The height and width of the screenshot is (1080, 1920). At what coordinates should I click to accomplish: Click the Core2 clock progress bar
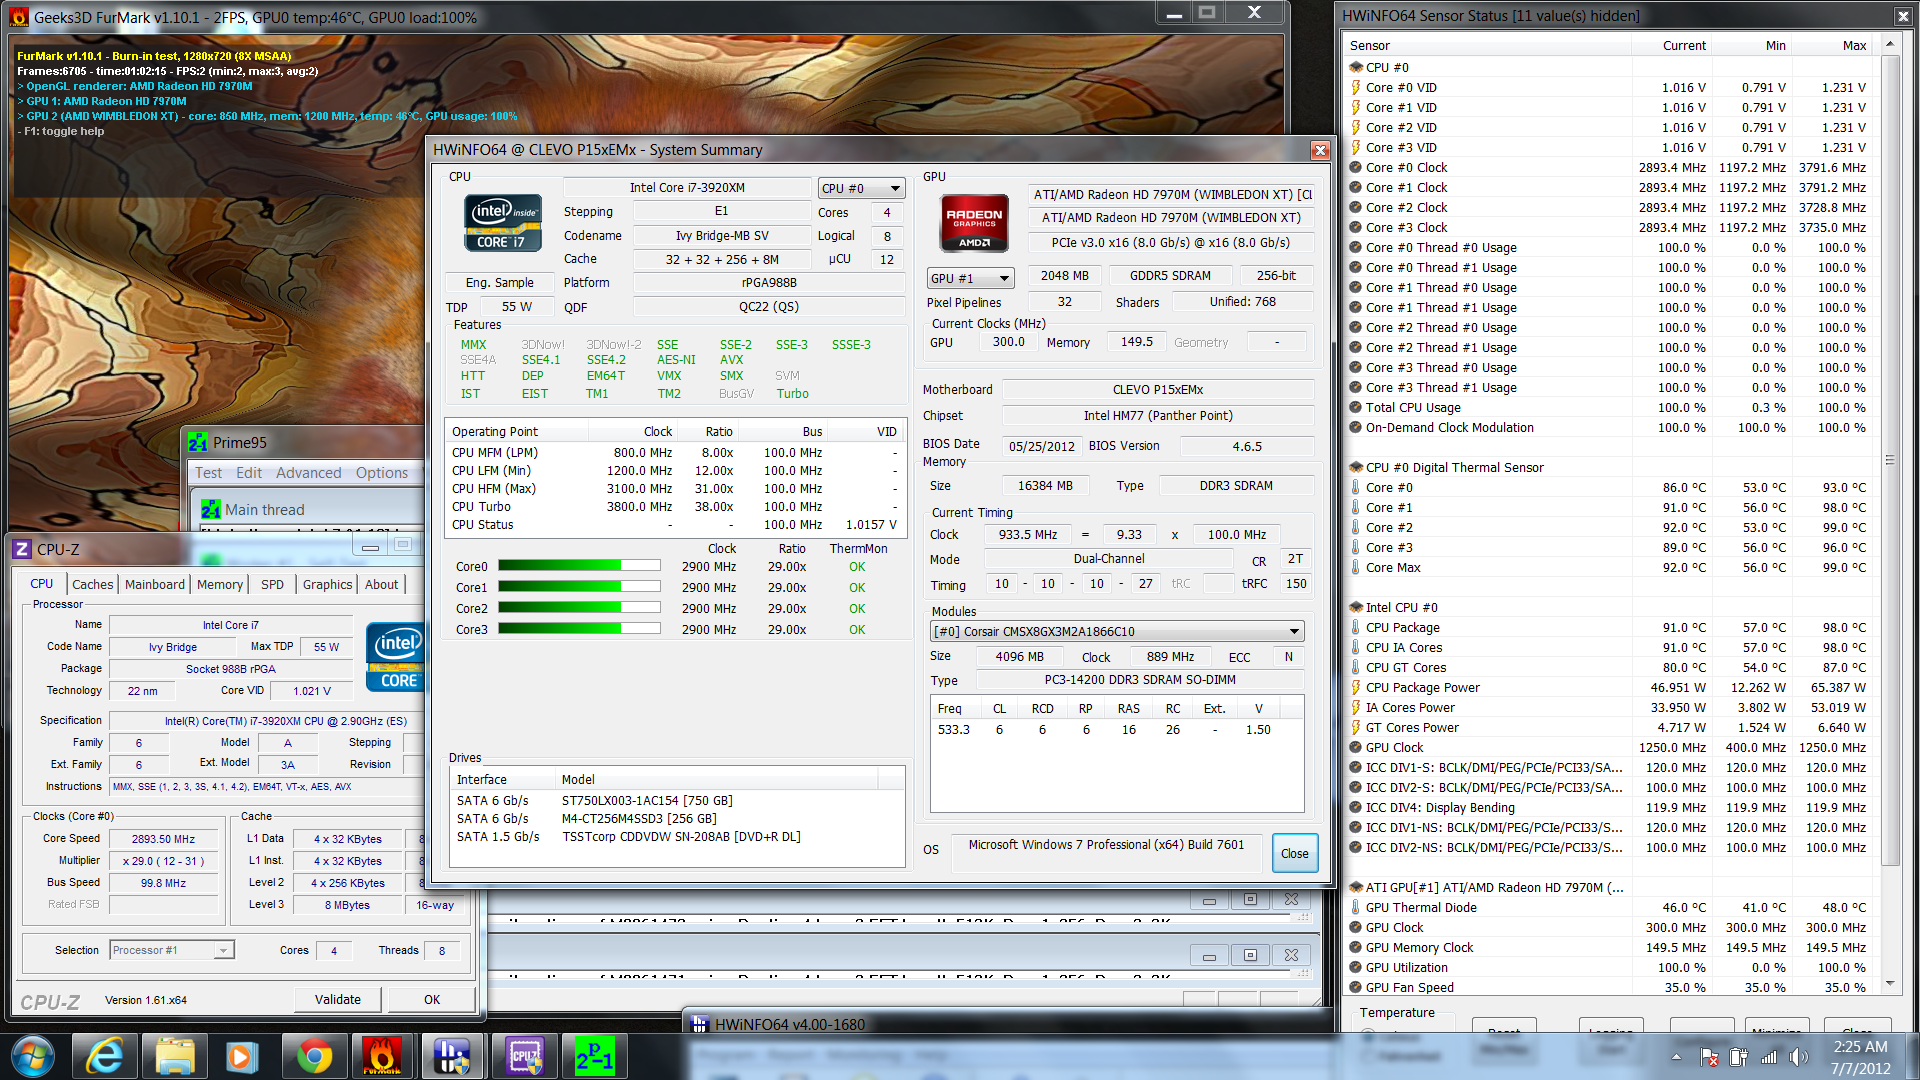579,608
